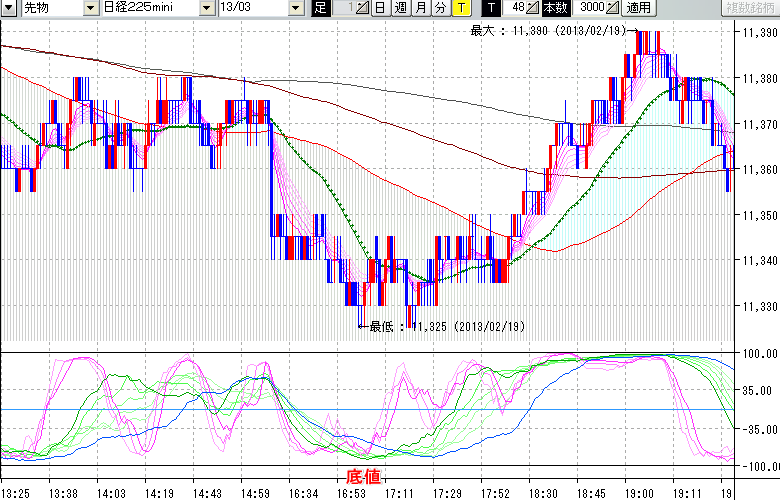This screenshot has height=500, width=780.
Task: Click the black T label icon
Action: point(490,8)
